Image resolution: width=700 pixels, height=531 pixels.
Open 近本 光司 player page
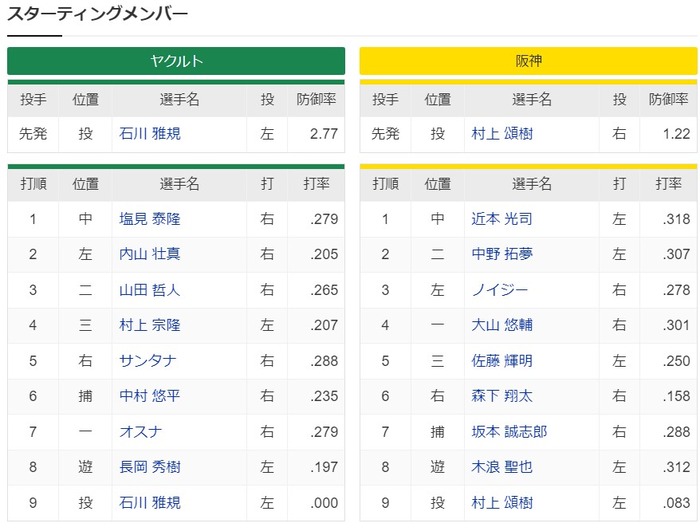[x=501, y=219]
